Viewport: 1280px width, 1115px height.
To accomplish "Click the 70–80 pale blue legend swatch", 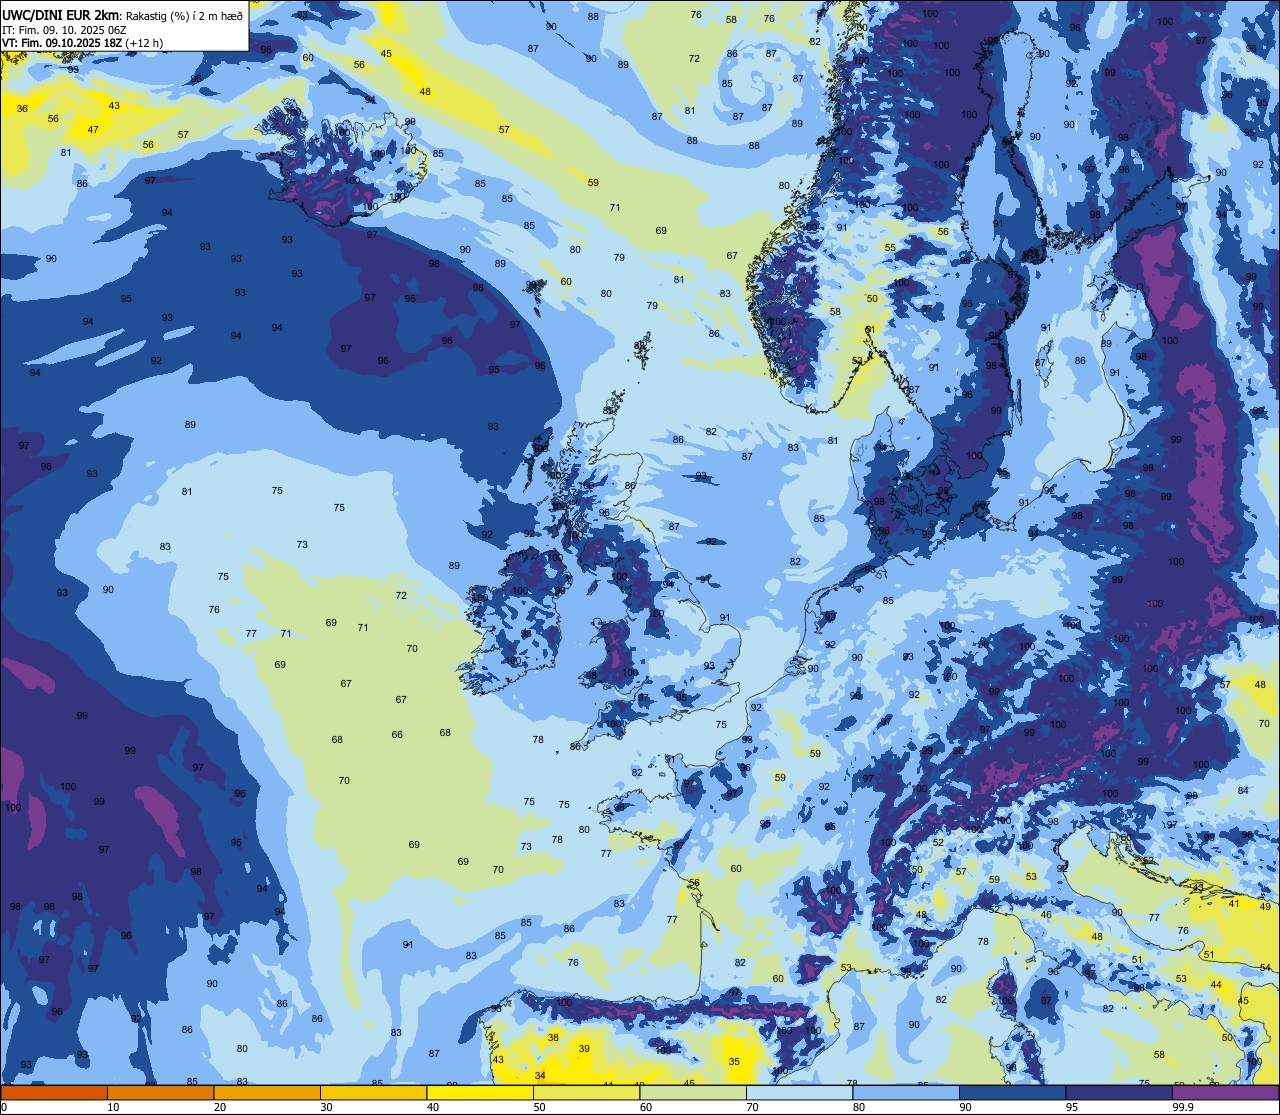I will click(799, 1092).
